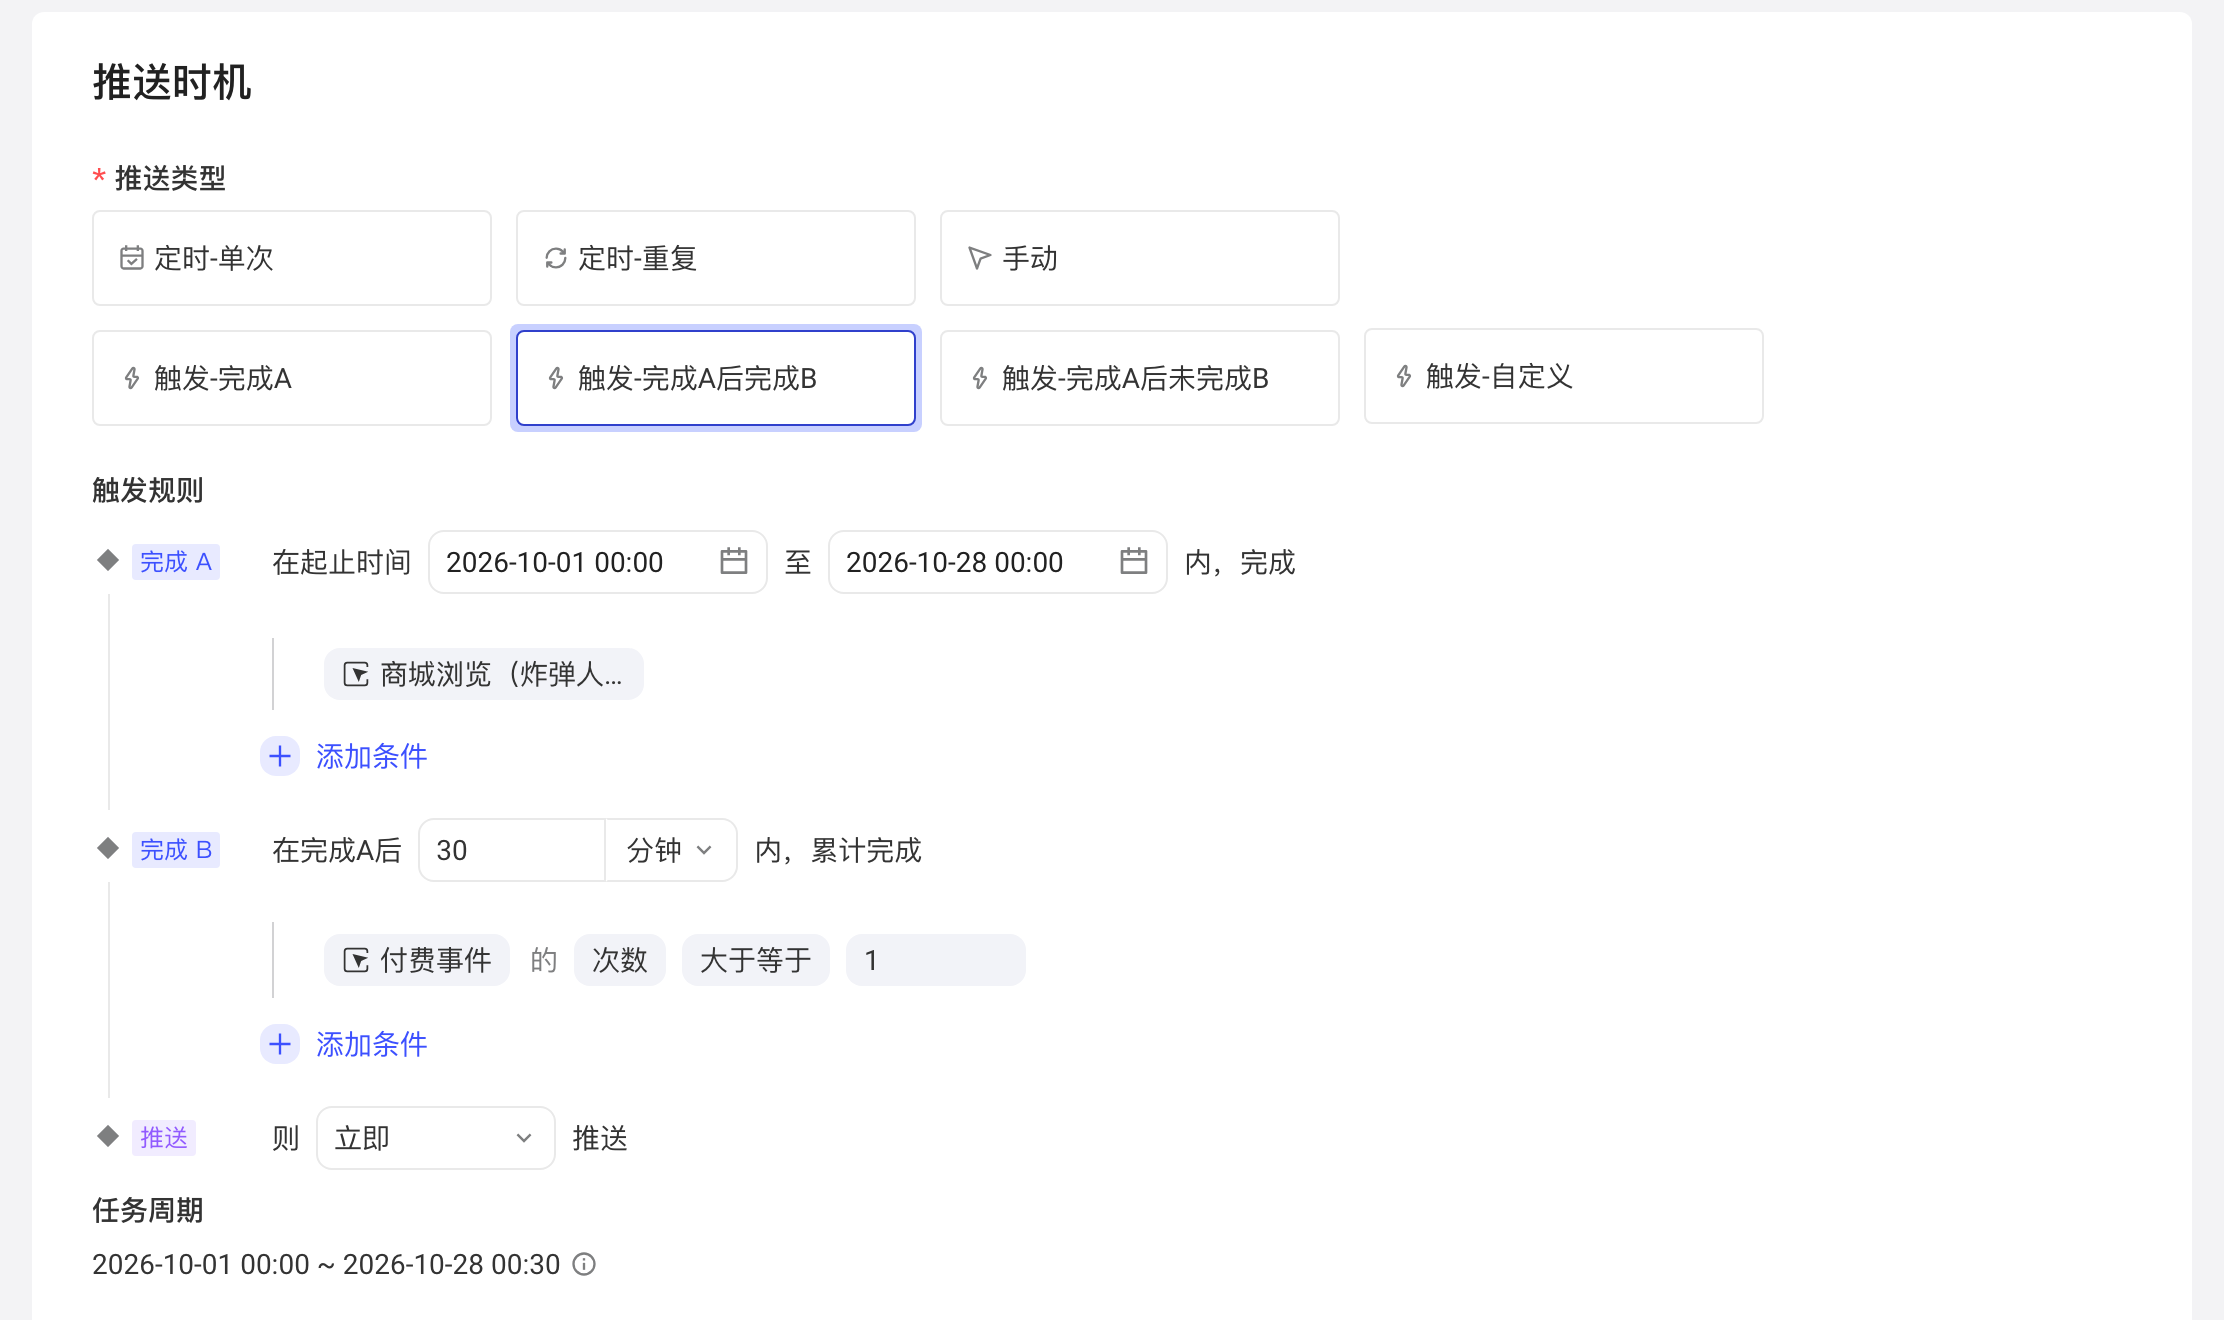Open calendar icon of end date 2026-10-28
The height and width of the screenshot is (1320, 2224).
(x=1134, y=561)
